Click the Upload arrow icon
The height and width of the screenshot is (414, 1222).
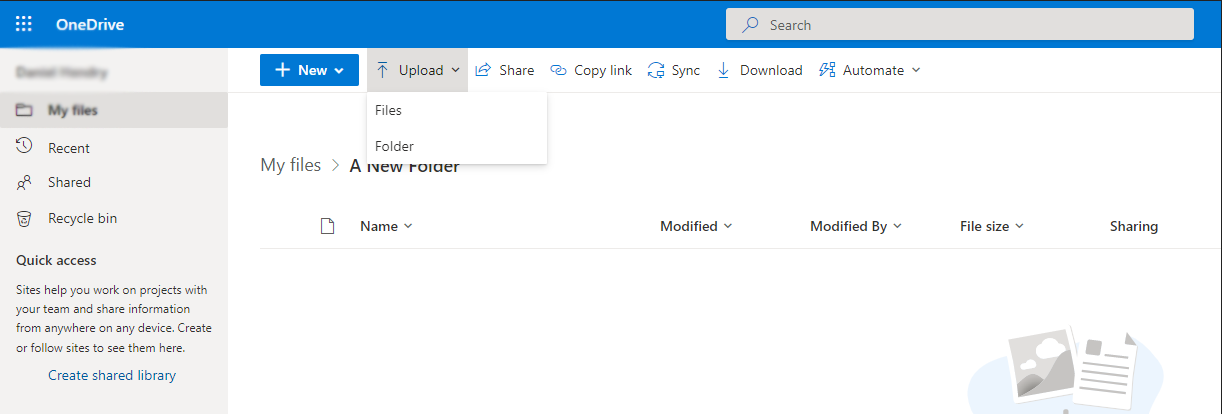click(382, 70)
